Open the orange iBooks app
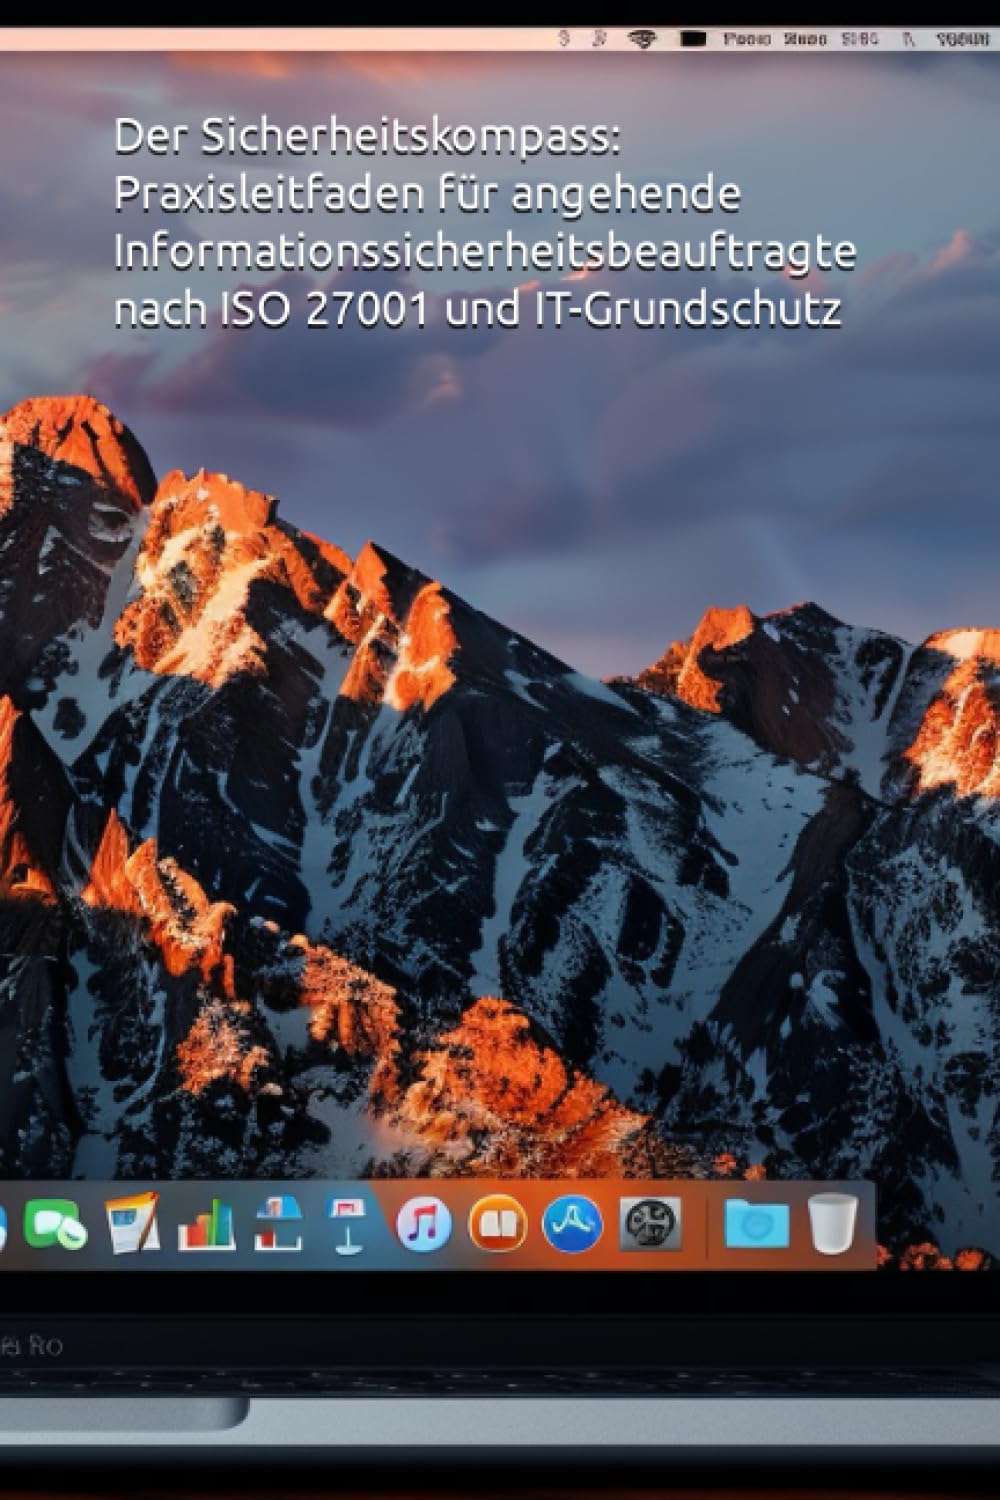The image size is (1000, 1500). click(x=498, y=1224)
